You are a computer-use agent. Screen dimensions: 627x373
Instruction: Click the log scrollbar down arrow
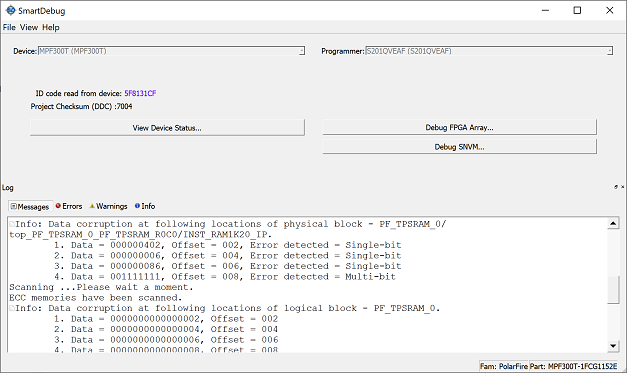[x=613, y=346]
